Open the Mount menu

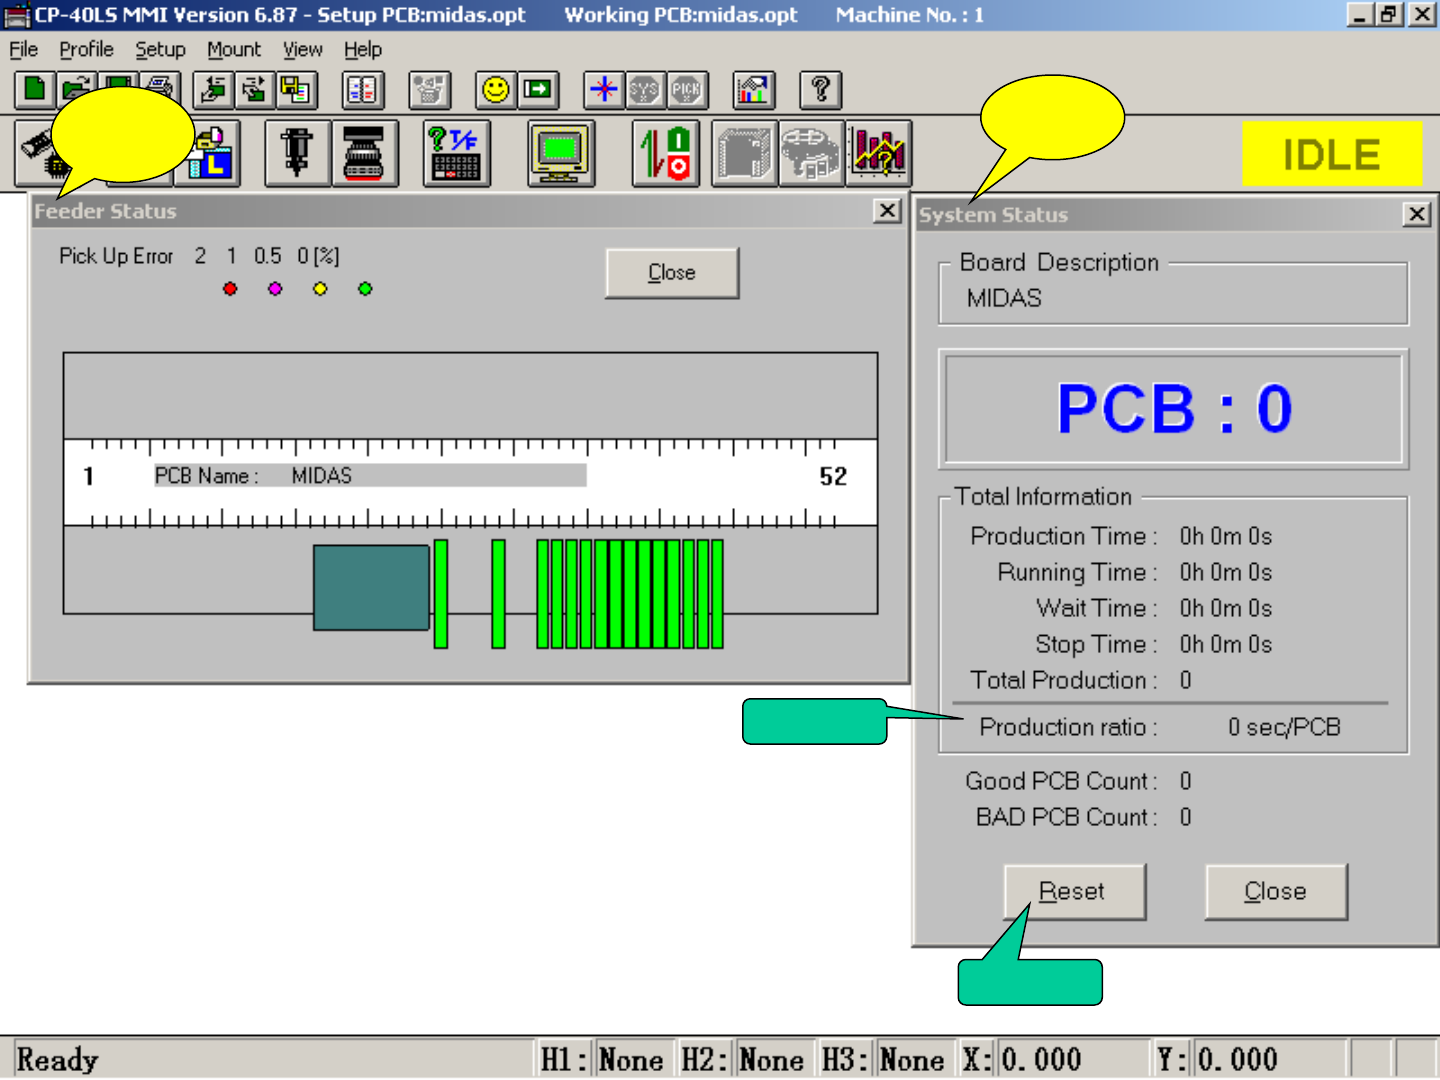coord(234,50)
